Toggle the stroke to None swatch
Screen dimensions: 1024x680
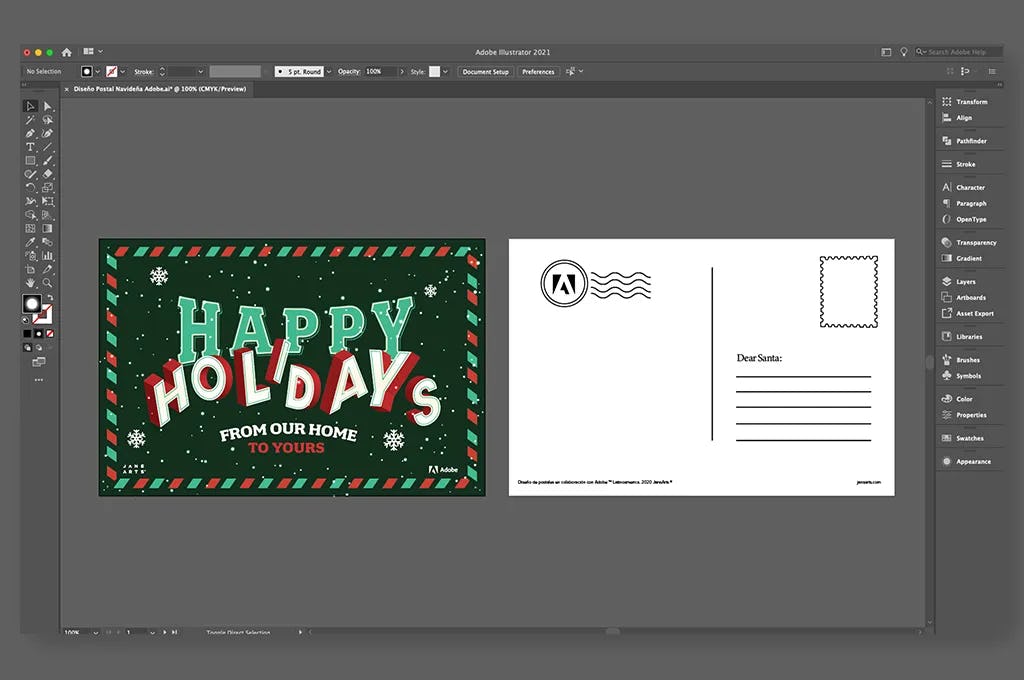tap(48, 334)
